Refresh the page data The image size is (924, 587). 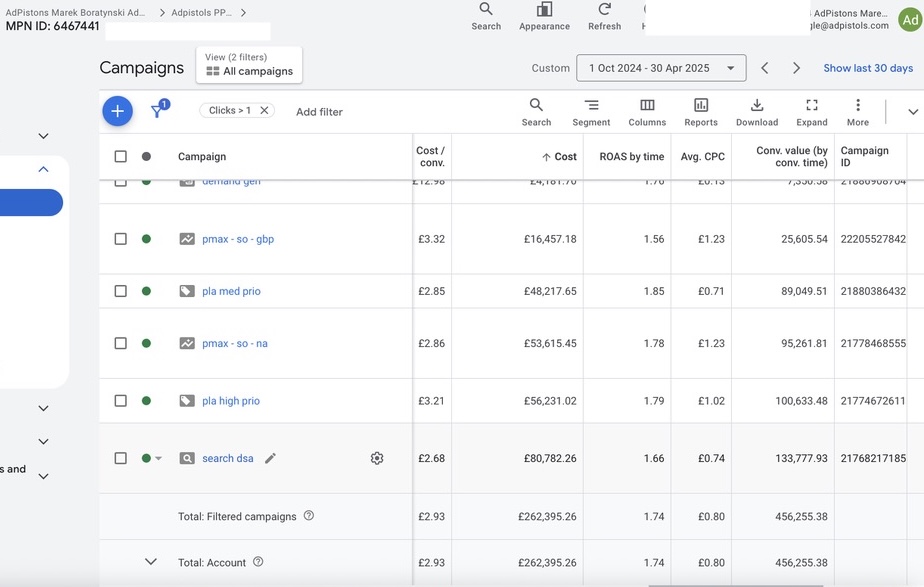[604, 17]
